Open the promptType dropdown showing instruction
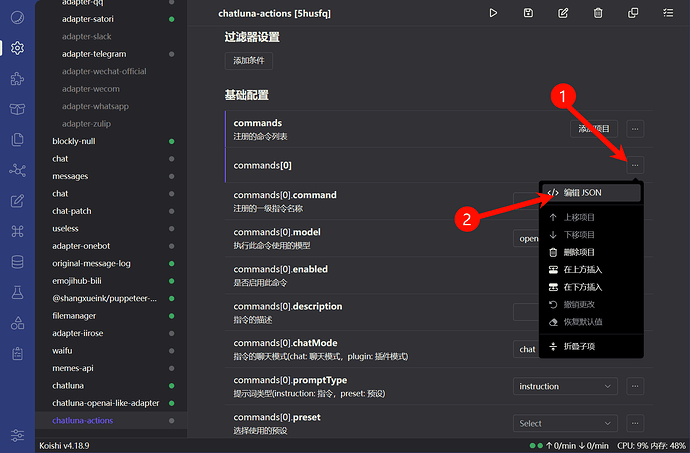Viewport: 690px width, 453px height. [566, 386]
